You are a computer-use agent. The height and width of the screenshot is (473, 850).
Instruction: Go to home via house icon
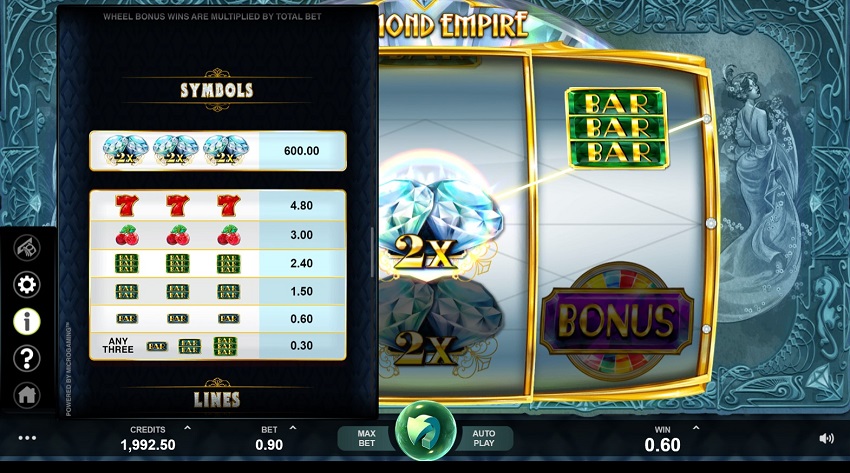(27, 395)
